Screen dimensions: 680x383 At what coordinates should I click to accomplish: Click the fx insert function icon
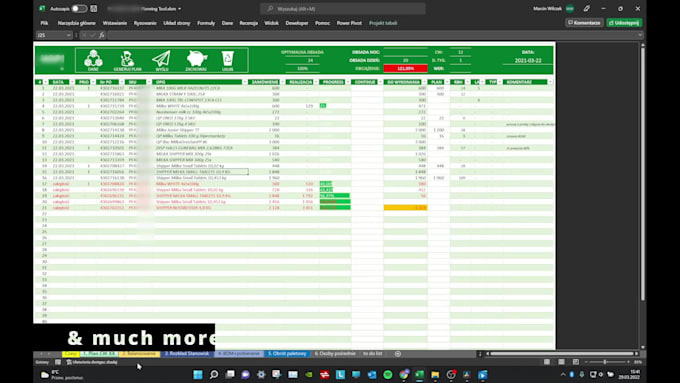(x=101, y=35)
